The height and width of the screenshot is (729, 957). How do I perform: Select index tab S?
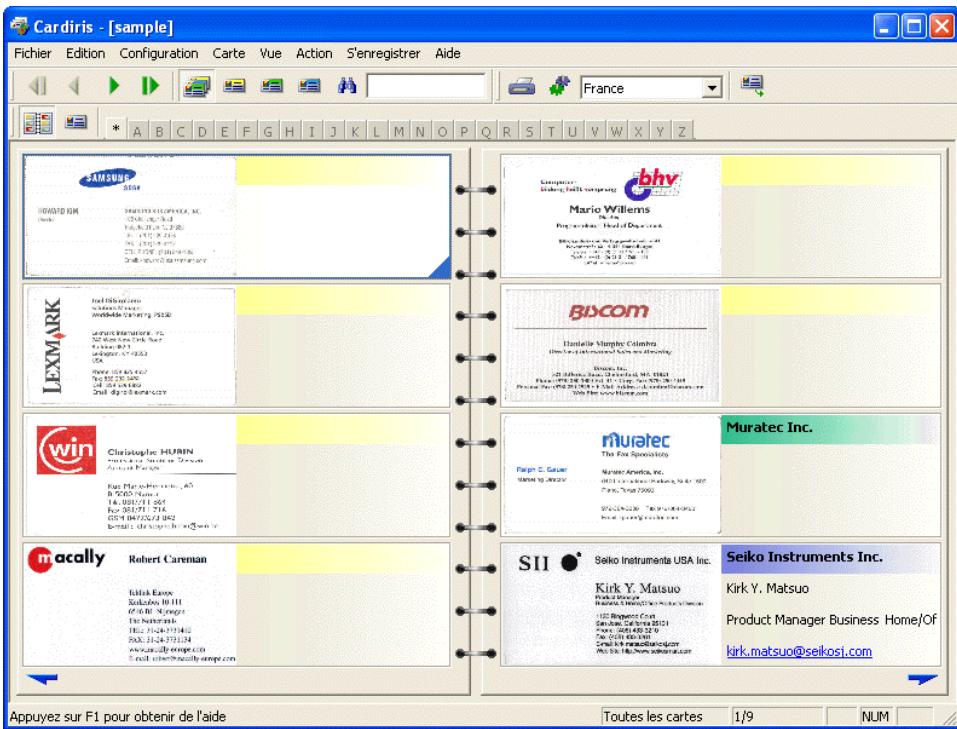point(529,131)
